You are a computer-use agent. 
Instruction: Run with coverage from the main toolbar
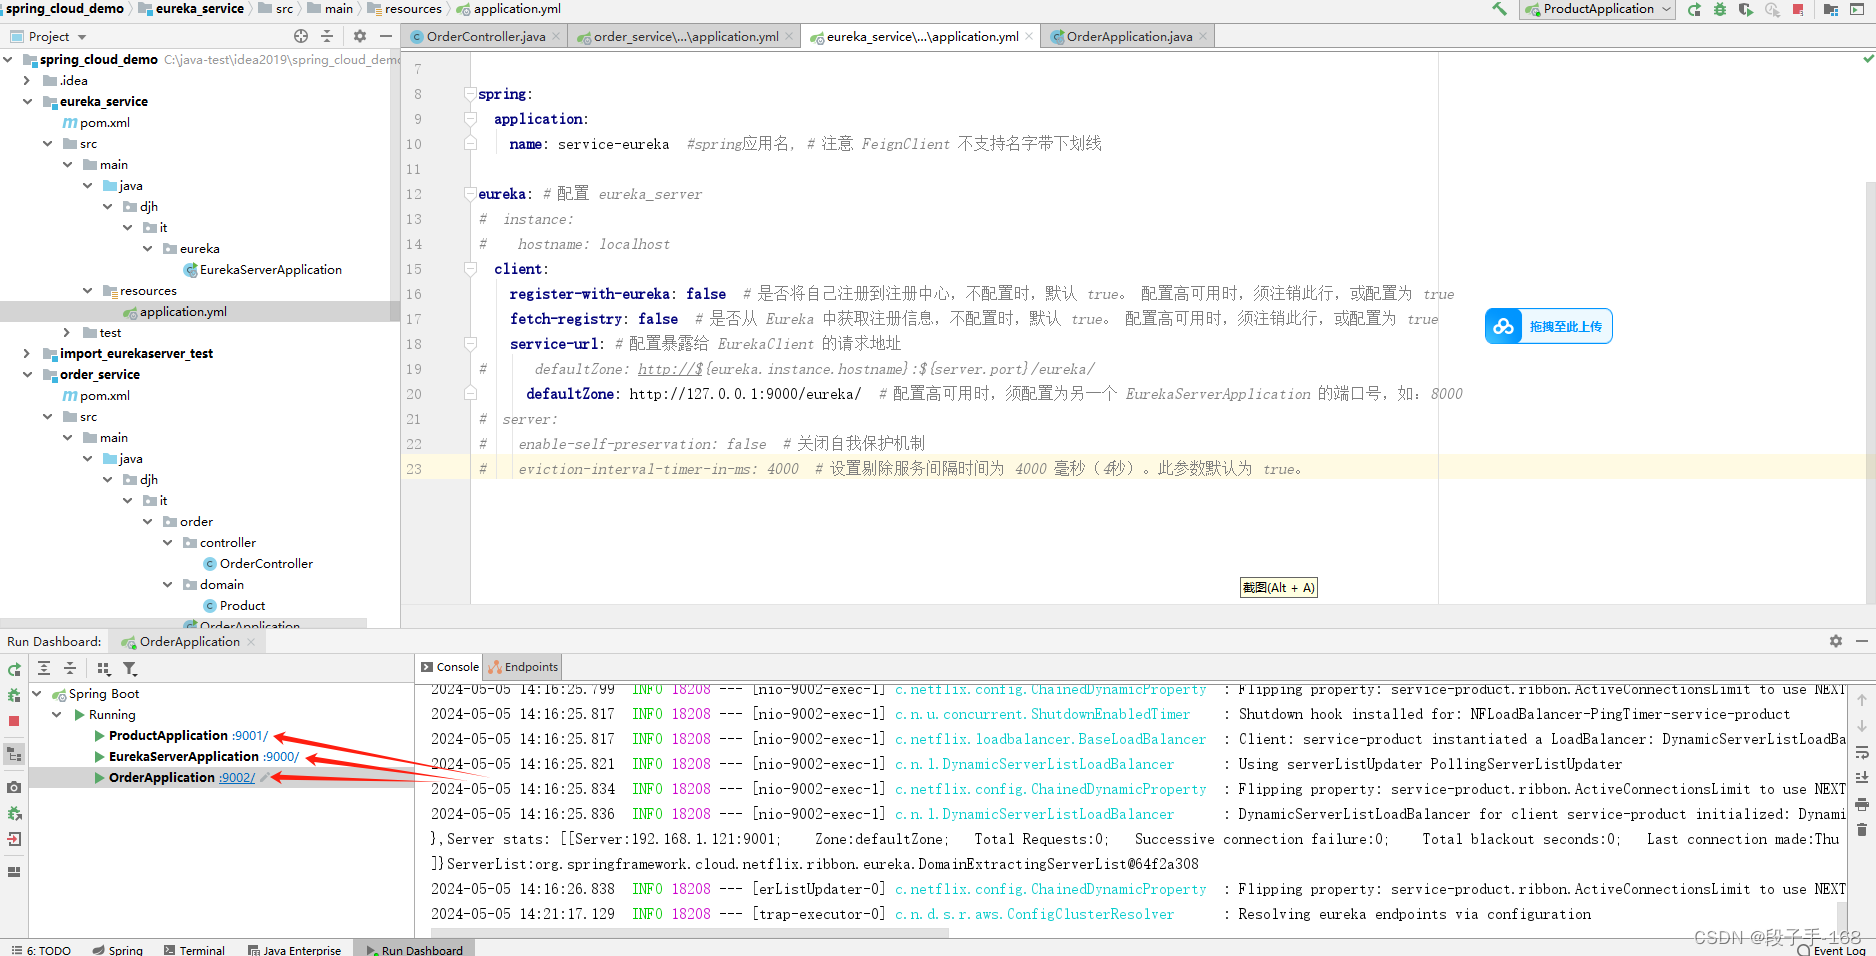coord(1746,9)
